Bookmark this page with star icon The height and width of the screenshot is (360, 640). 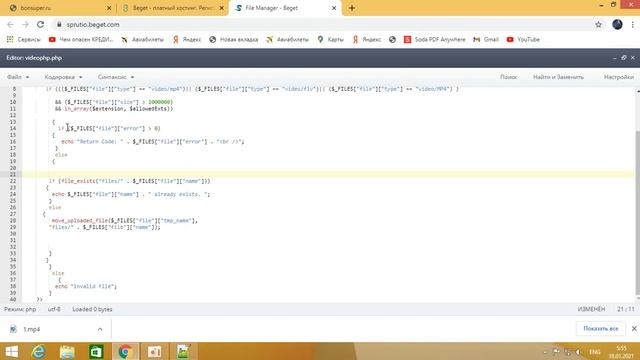(598, 24)
